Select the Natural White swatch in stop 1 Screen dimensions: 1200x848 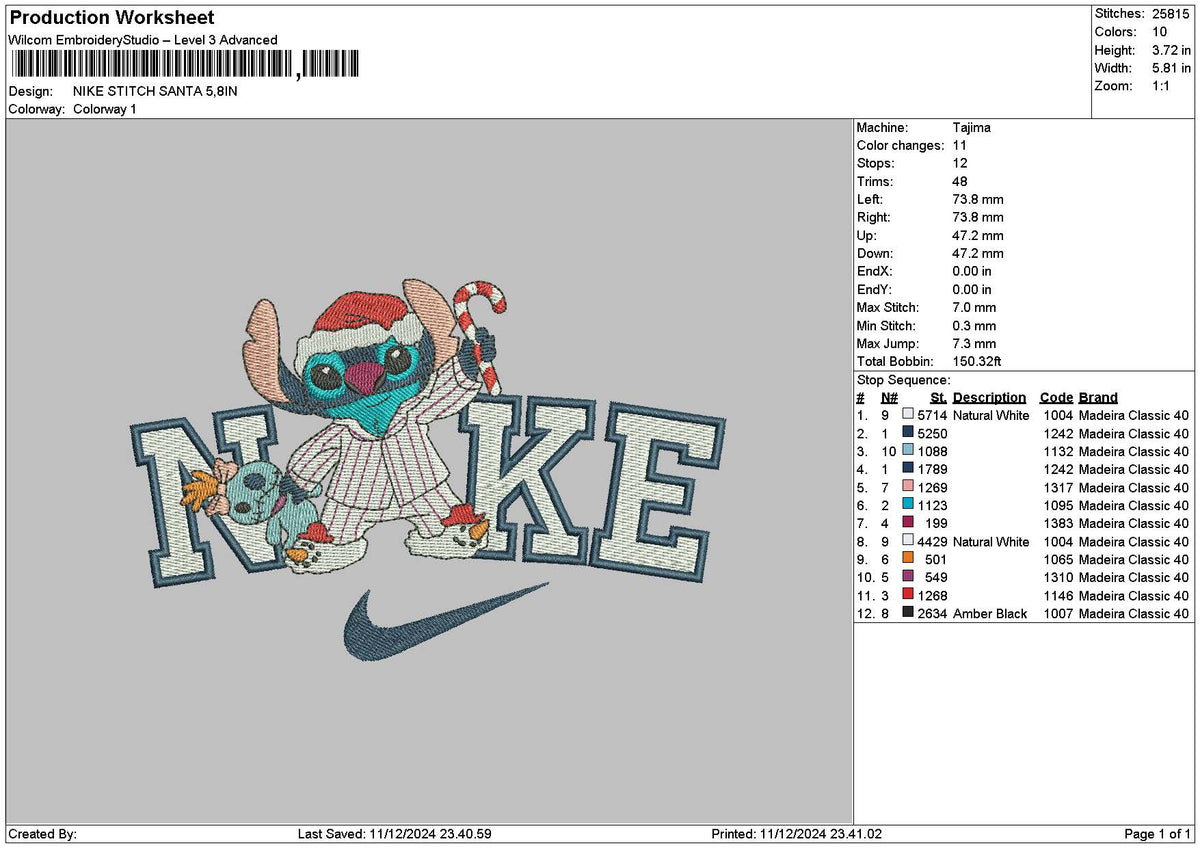coord(908,414)
